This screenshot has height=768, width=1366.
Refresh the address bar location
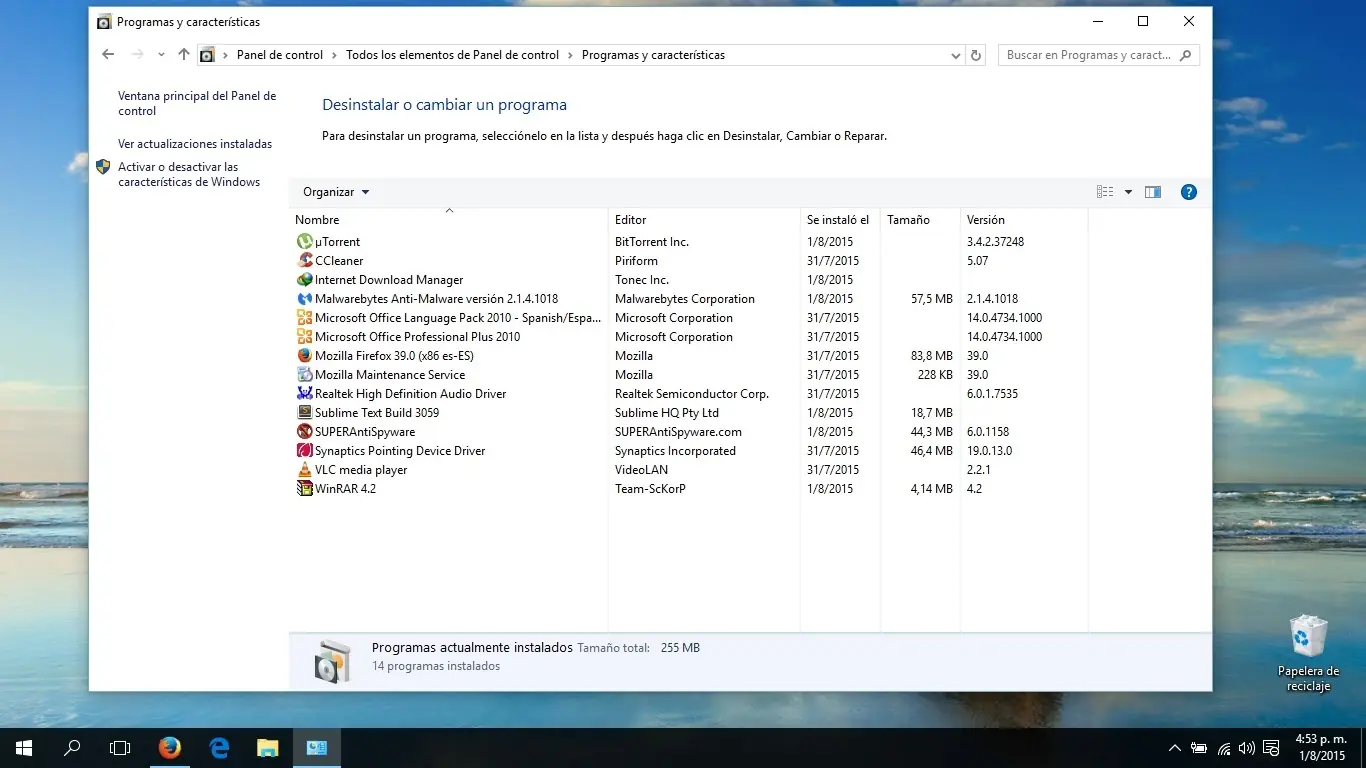977,56
